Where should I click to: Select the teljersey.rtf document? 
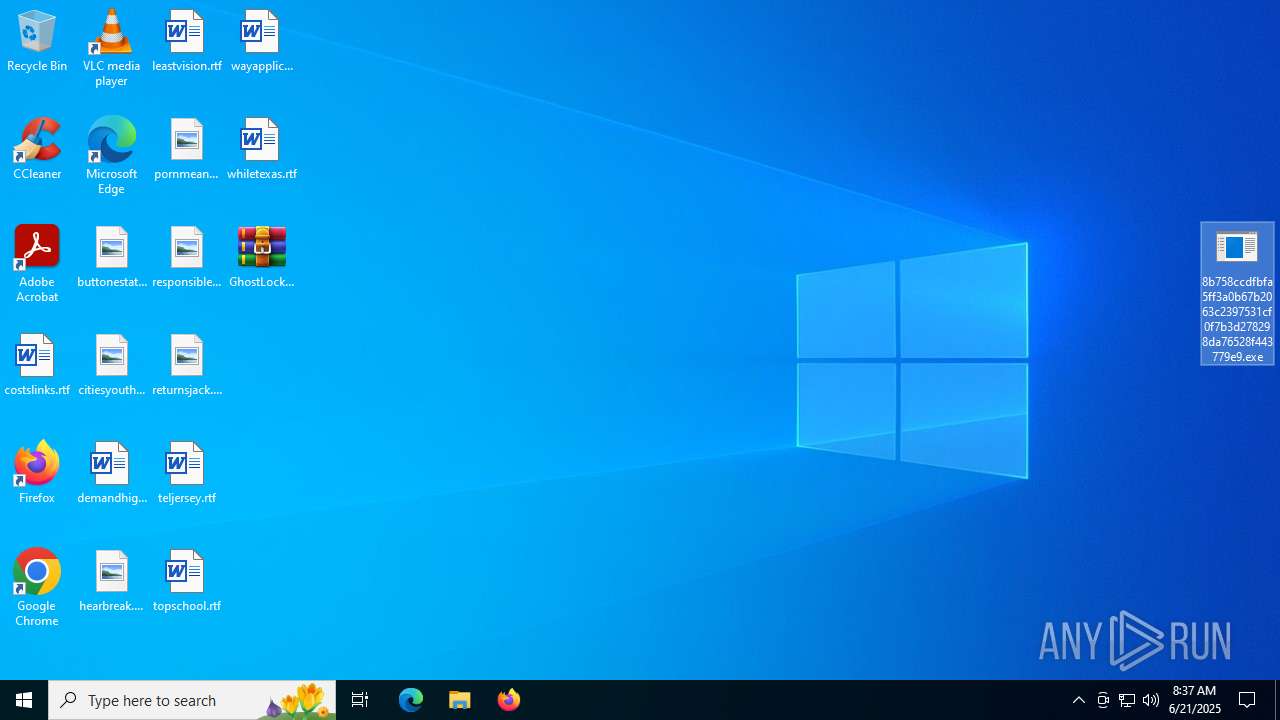point(186,473)
